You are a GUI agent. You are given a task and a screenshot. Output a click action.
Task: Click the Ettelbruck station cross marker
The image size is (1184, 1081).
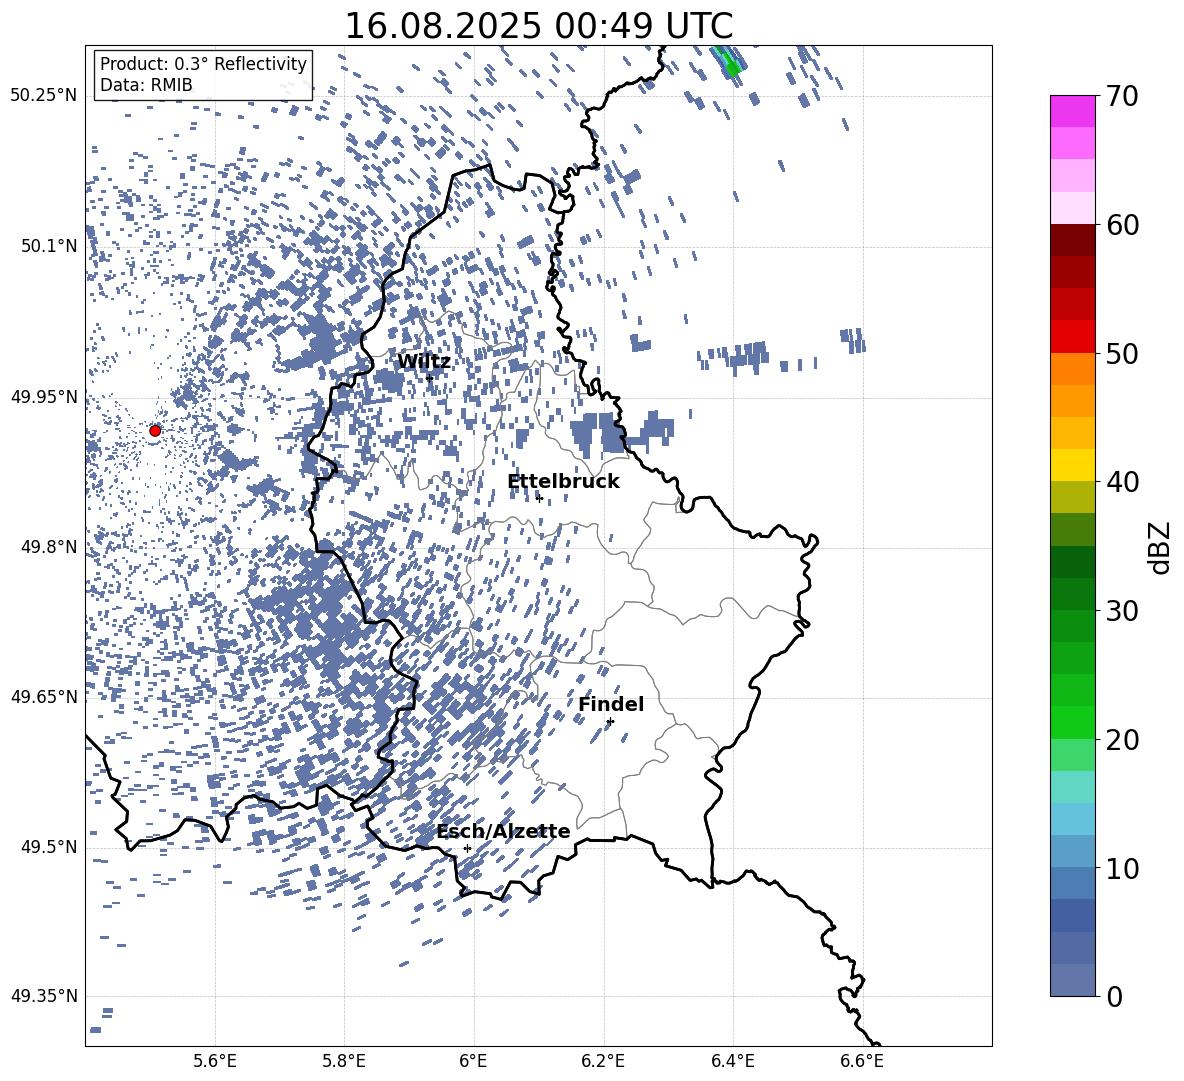539,498
